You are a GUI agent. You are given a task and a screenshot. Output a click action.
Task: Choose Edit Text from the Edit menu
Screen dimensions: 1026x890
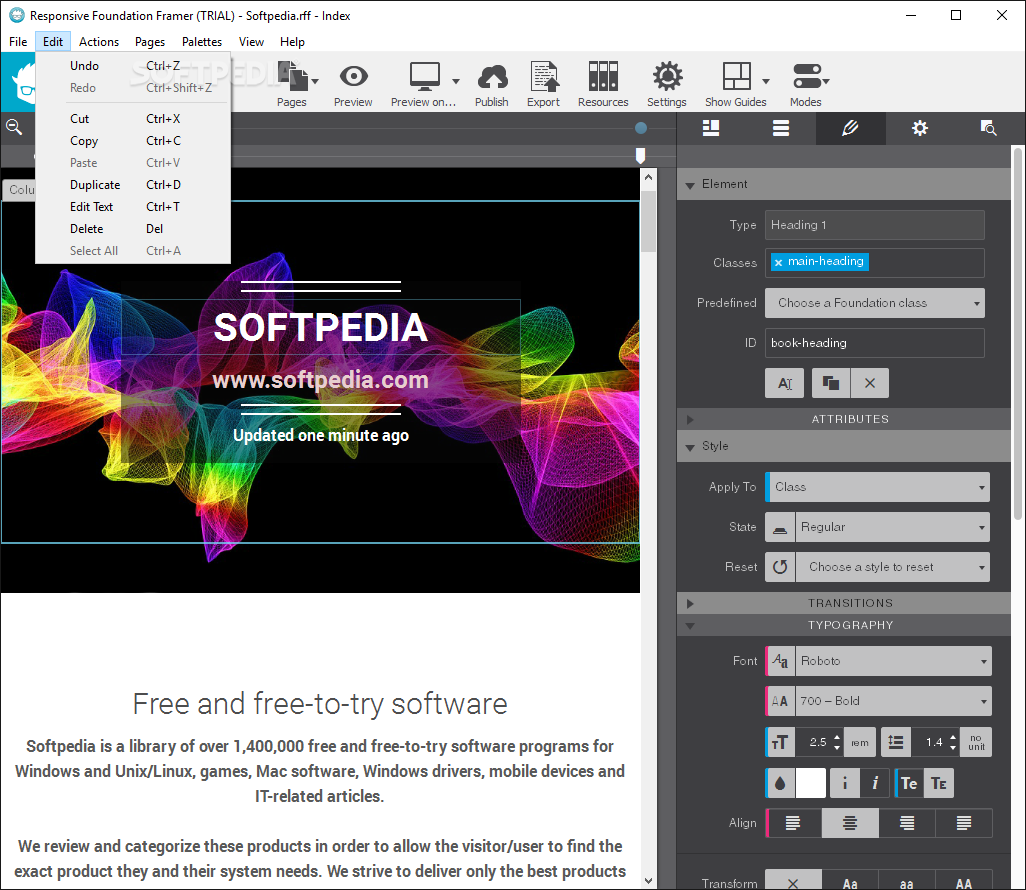click(x=133, y=207)
